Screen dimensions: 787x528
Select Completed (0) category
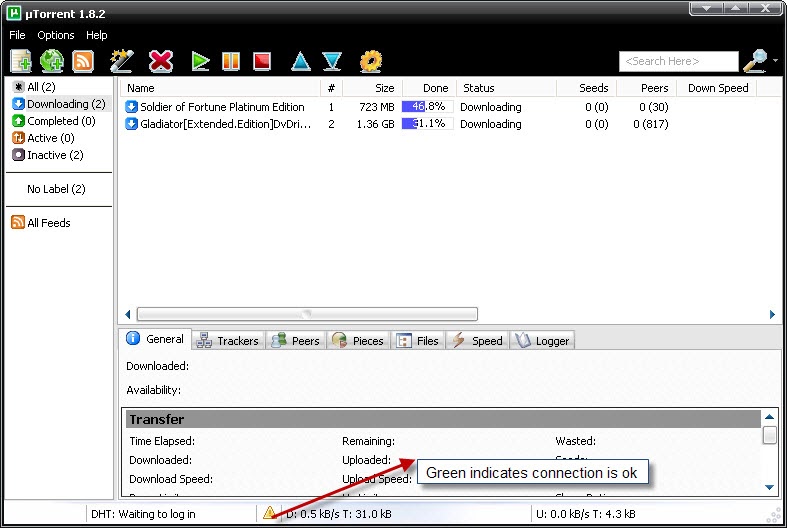point(54,121)
